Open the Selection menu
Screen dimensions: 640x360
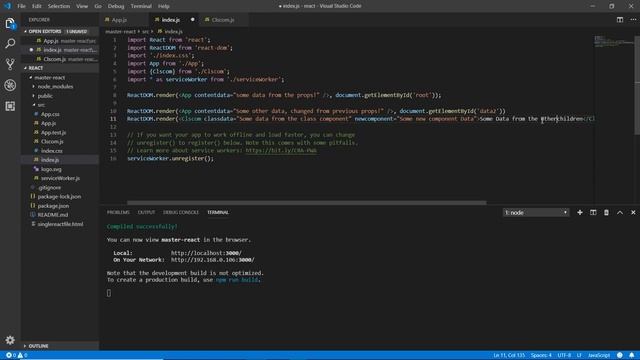(59, 6)
